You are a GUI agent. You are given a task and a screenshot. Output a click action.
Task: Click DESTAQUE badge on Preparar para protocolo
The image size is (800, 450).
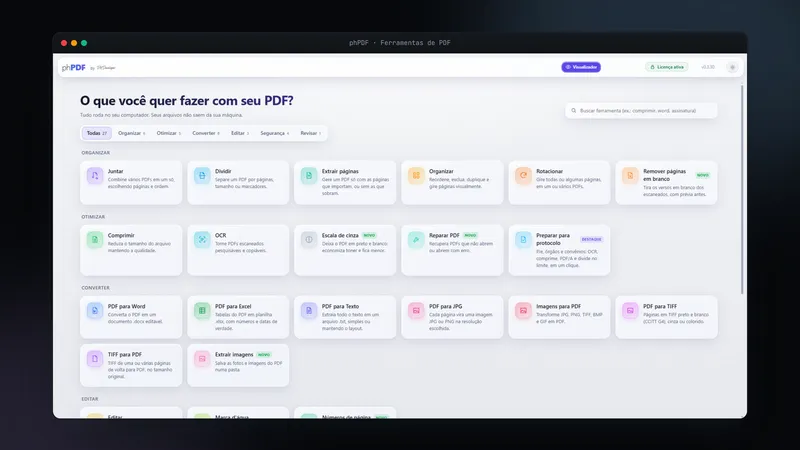[x=592, y=239]
